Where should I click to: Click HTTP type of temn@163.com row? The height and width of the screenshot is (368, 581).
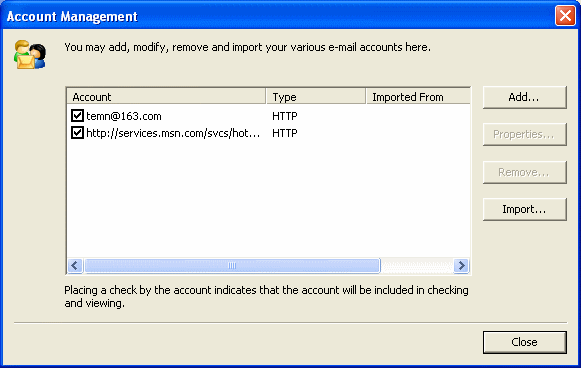click(285, 116)
